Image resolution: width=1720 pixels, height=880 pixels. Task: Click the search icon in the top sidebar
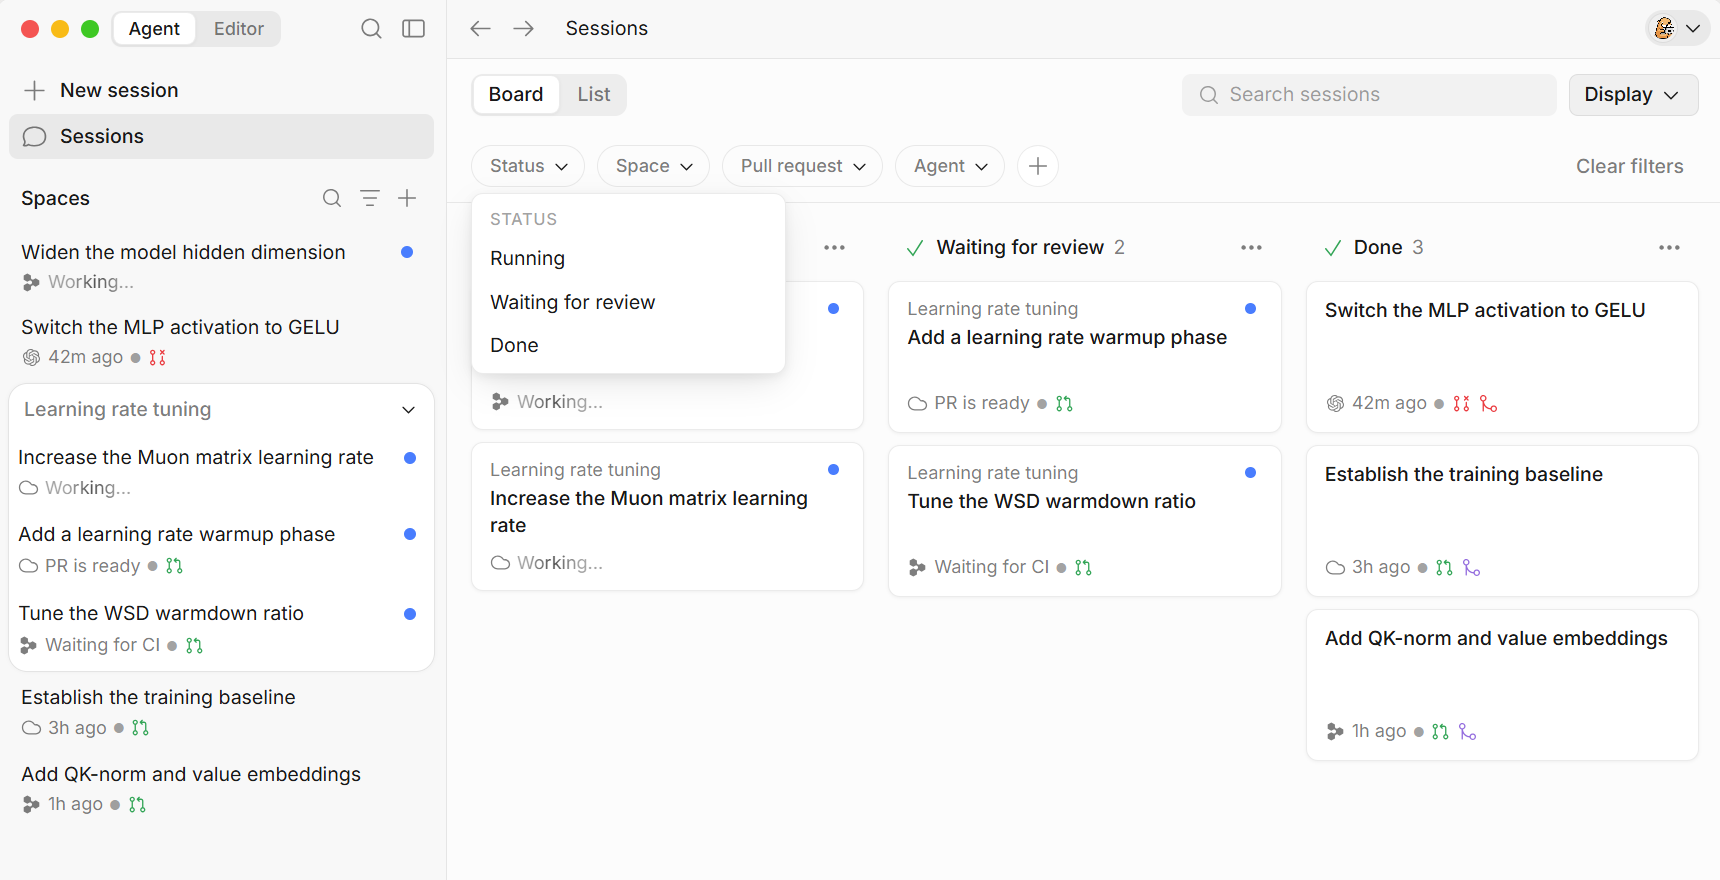point(371,29)
